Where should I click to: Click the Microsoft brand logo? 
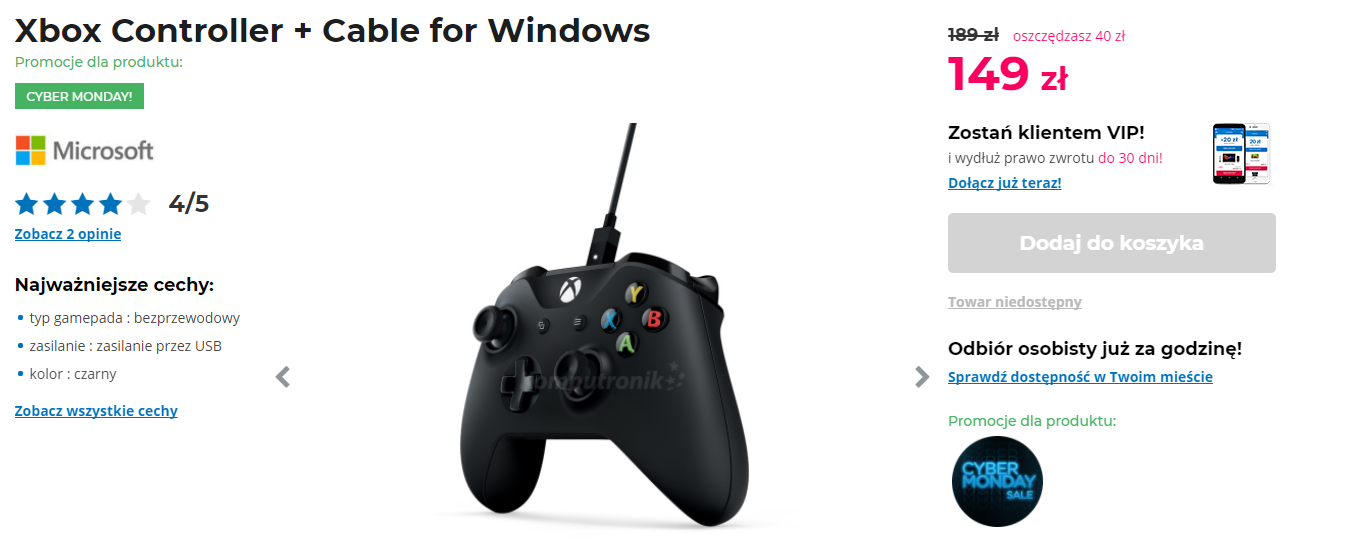[x=85, y=151]
